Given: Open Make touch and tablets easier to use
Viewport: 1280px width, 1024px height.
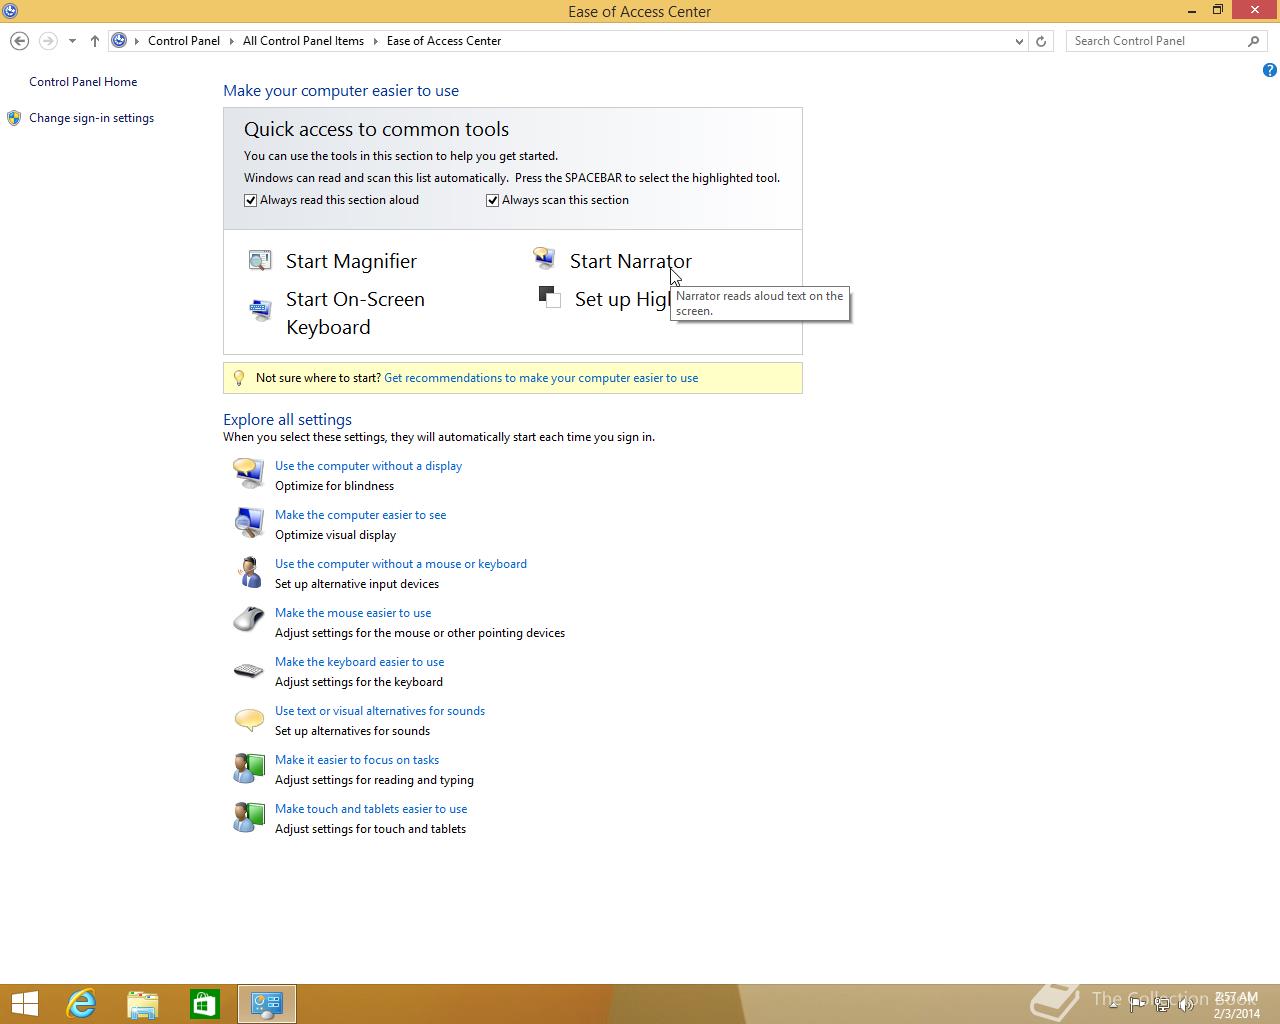Looking at the screenshot, I should click(371, 809).
